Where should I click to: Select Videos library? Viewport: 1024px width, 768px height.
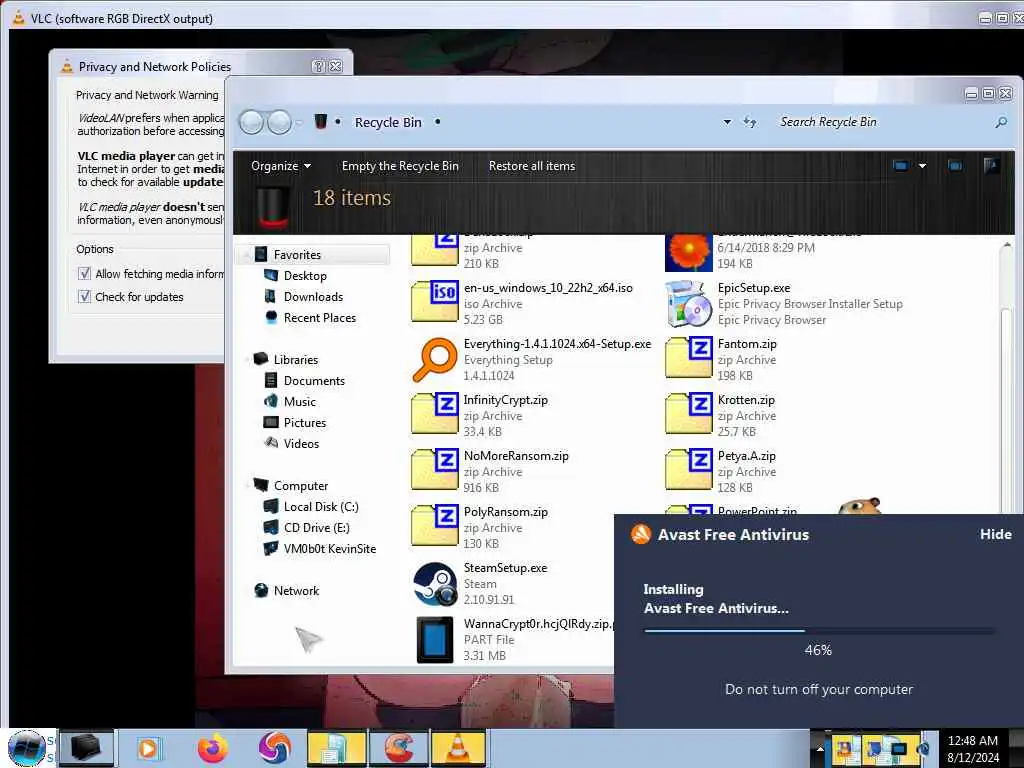301,443
